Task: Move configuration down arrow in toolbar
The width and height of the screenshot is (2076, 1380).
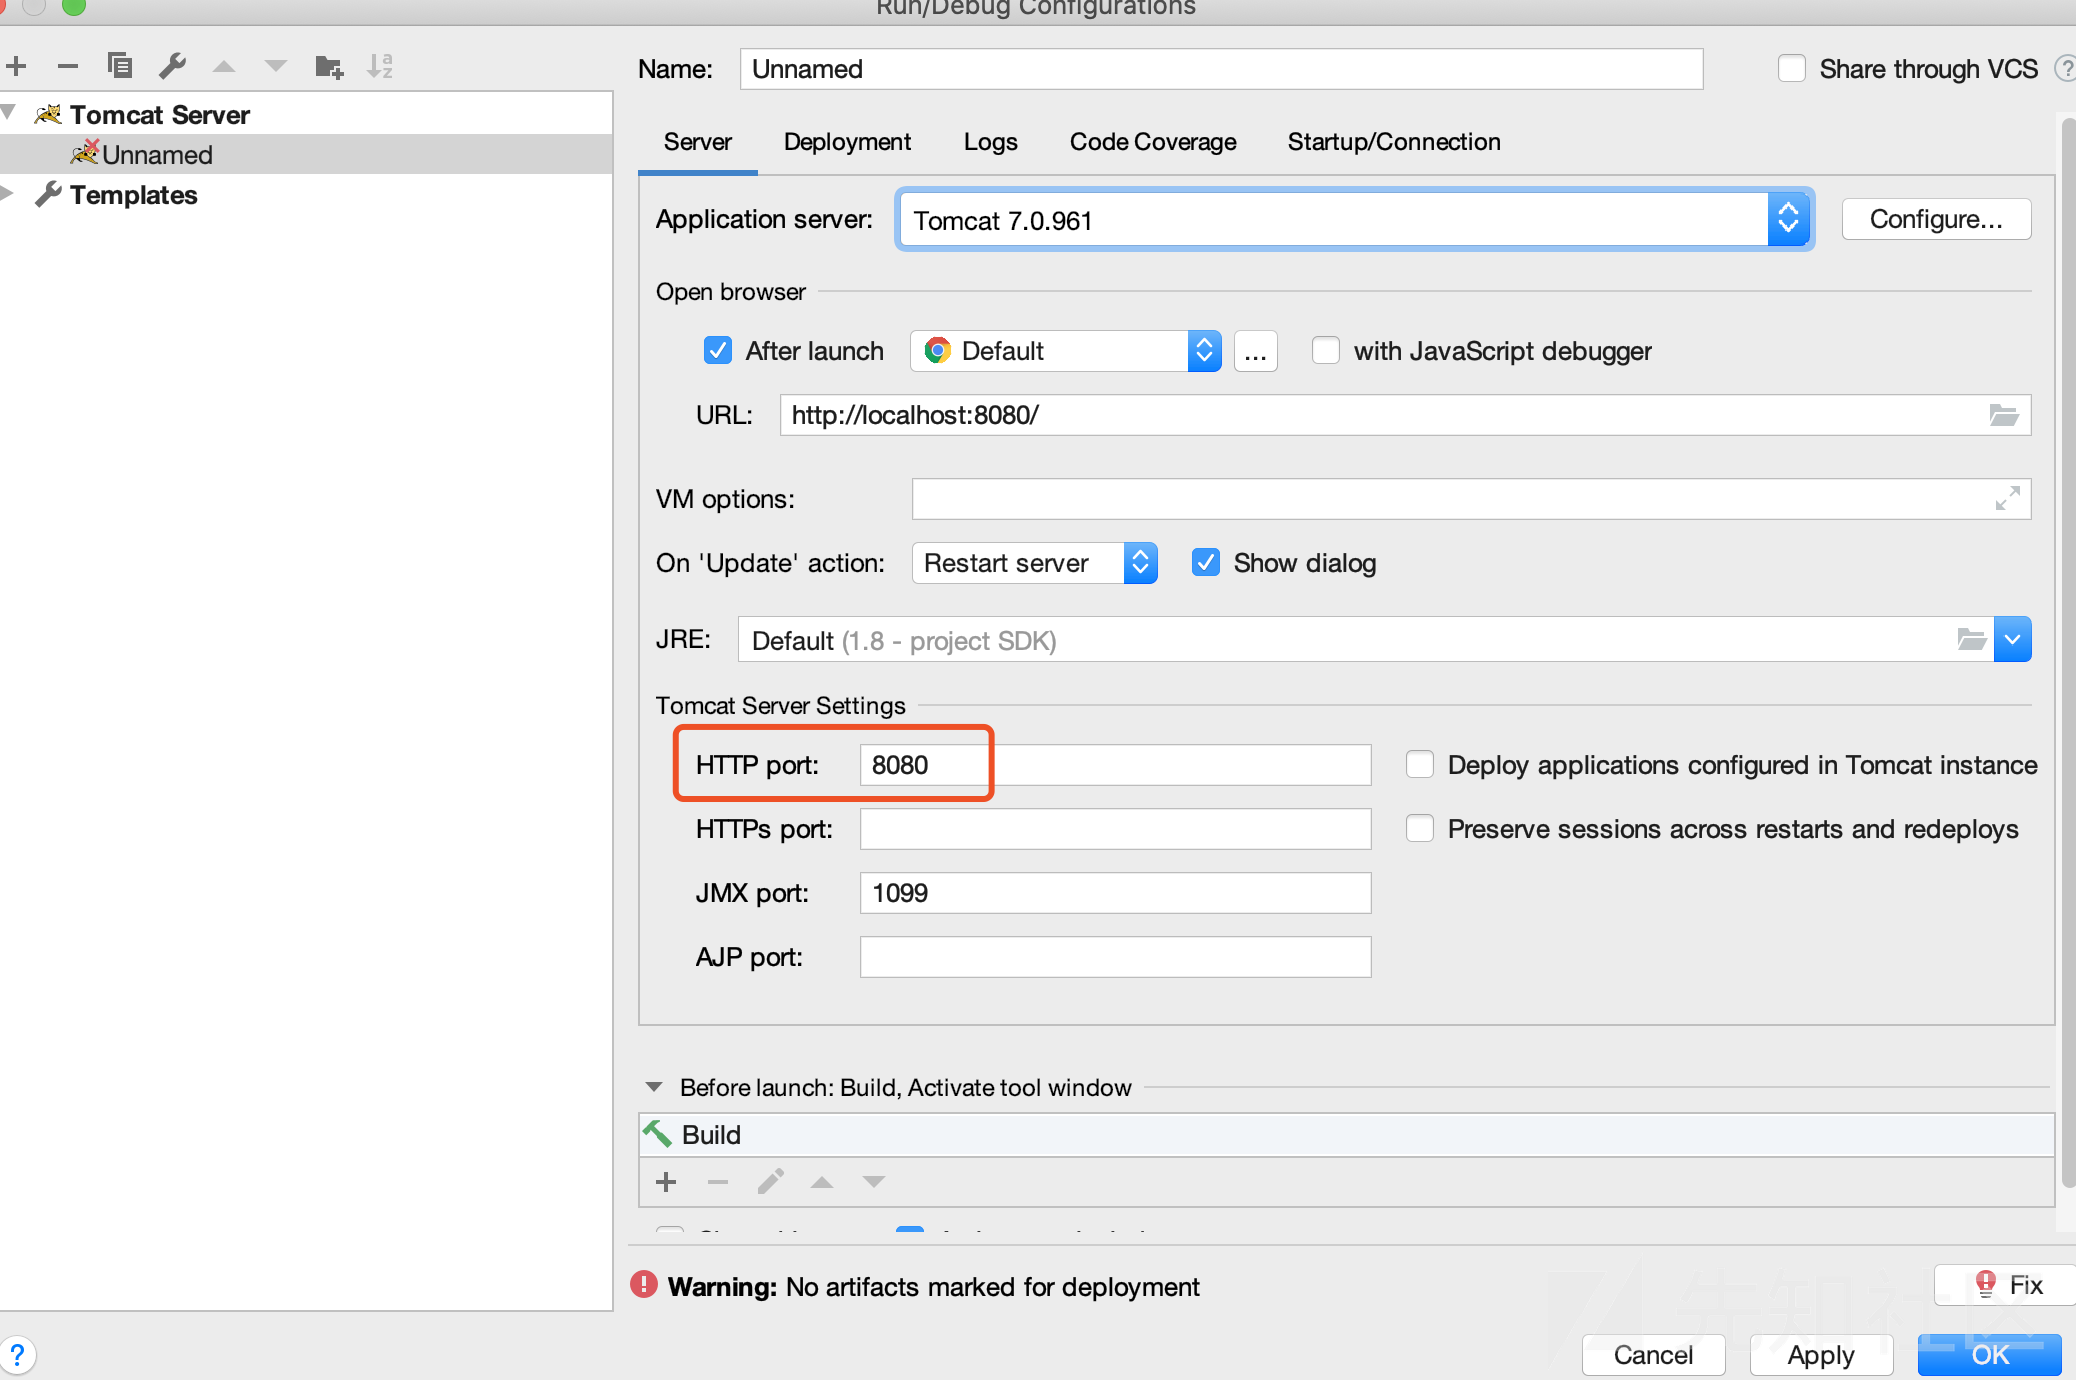Action: point(276,67)
